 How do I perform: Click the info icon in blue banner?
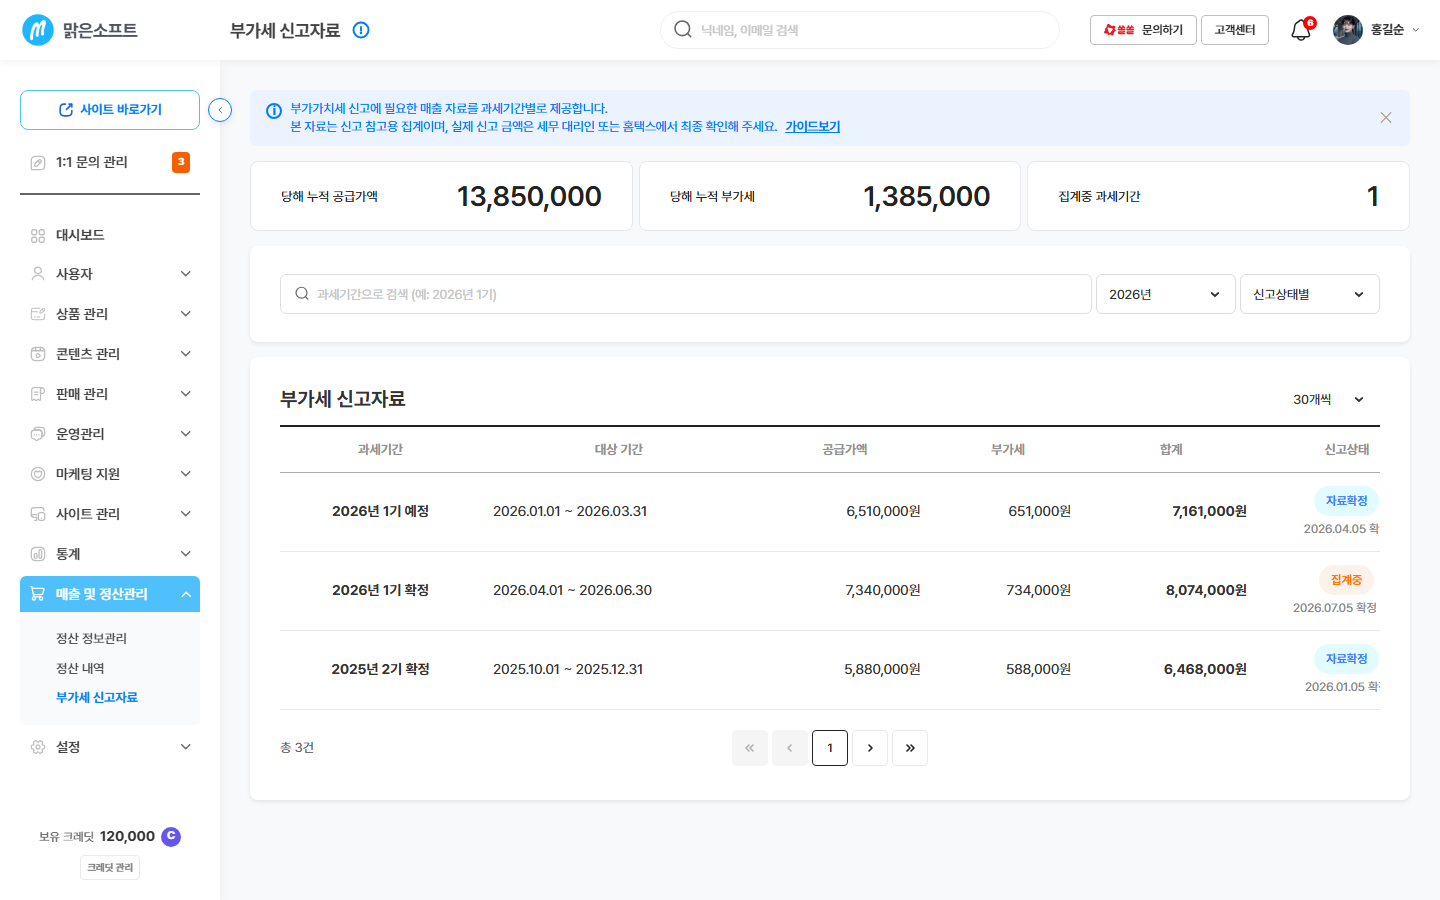pyautogui.click(x=273, y=111)
